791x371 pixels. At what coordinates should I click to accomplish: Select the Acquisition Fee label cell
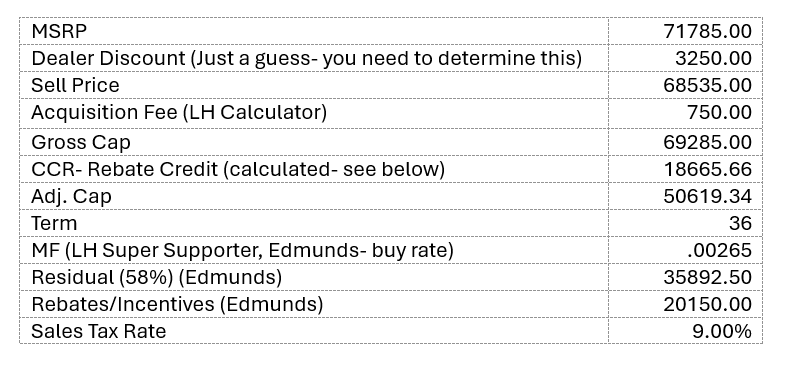(314, 113)
